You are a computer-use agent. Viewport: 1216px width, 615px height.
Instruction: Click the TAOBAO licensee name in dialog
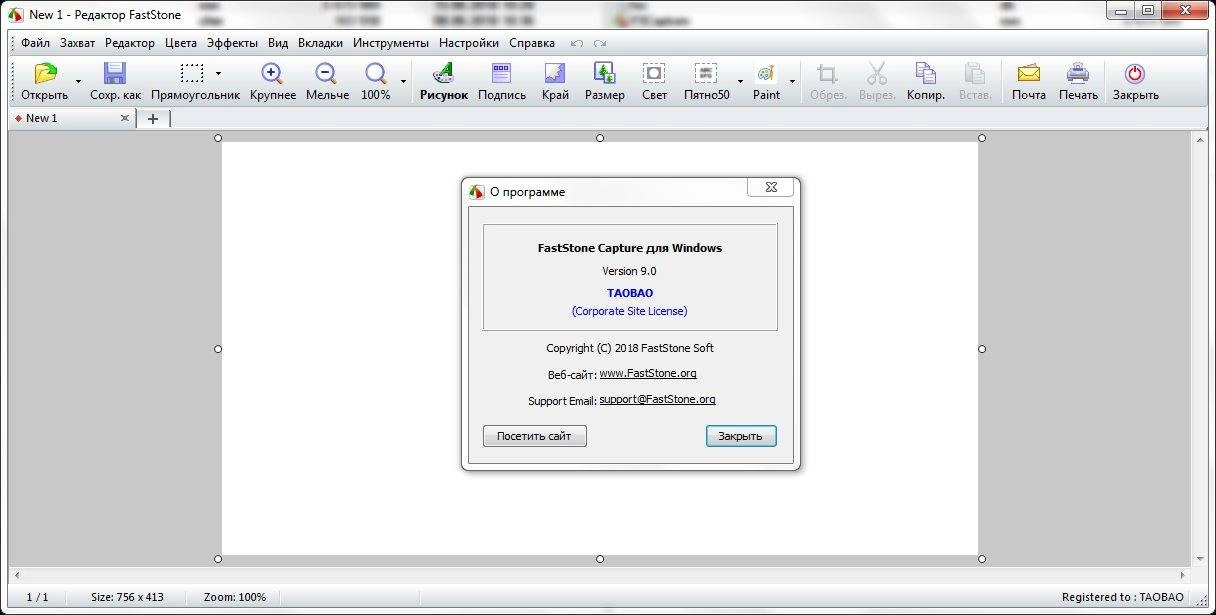(630, 293)
